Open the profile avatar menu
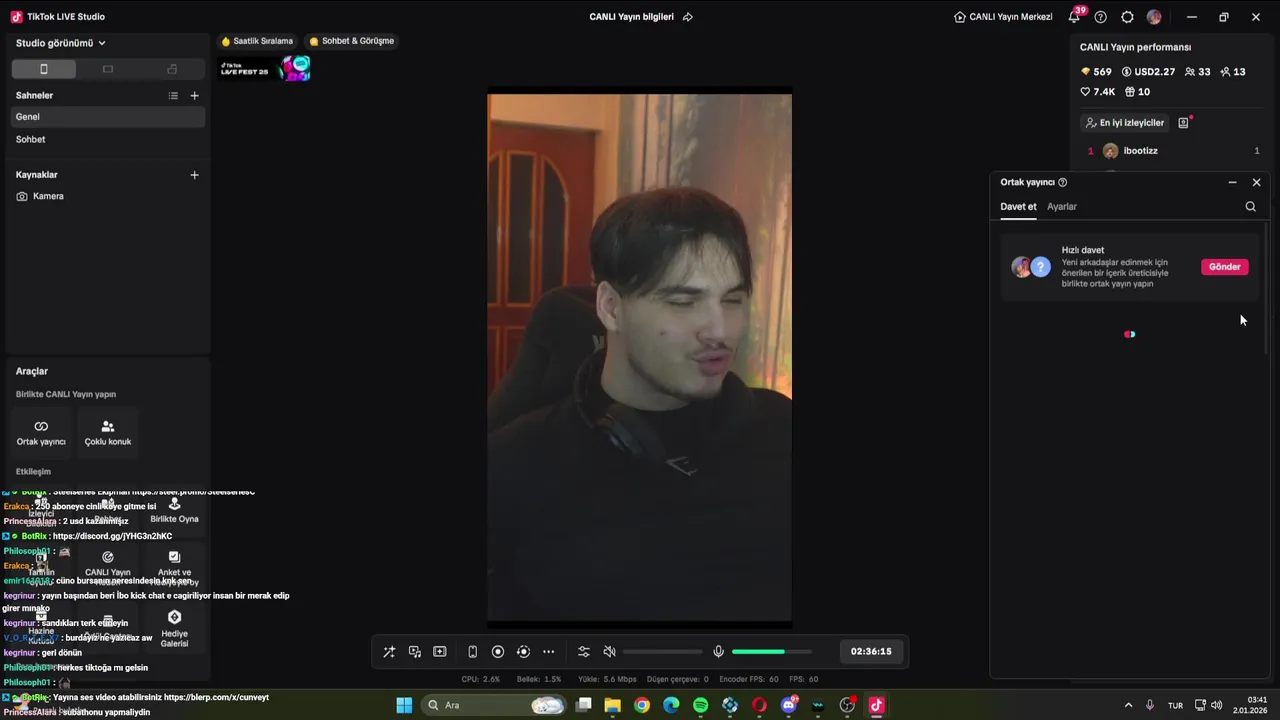1280x720 pixels. click(x=1154, y=17)
